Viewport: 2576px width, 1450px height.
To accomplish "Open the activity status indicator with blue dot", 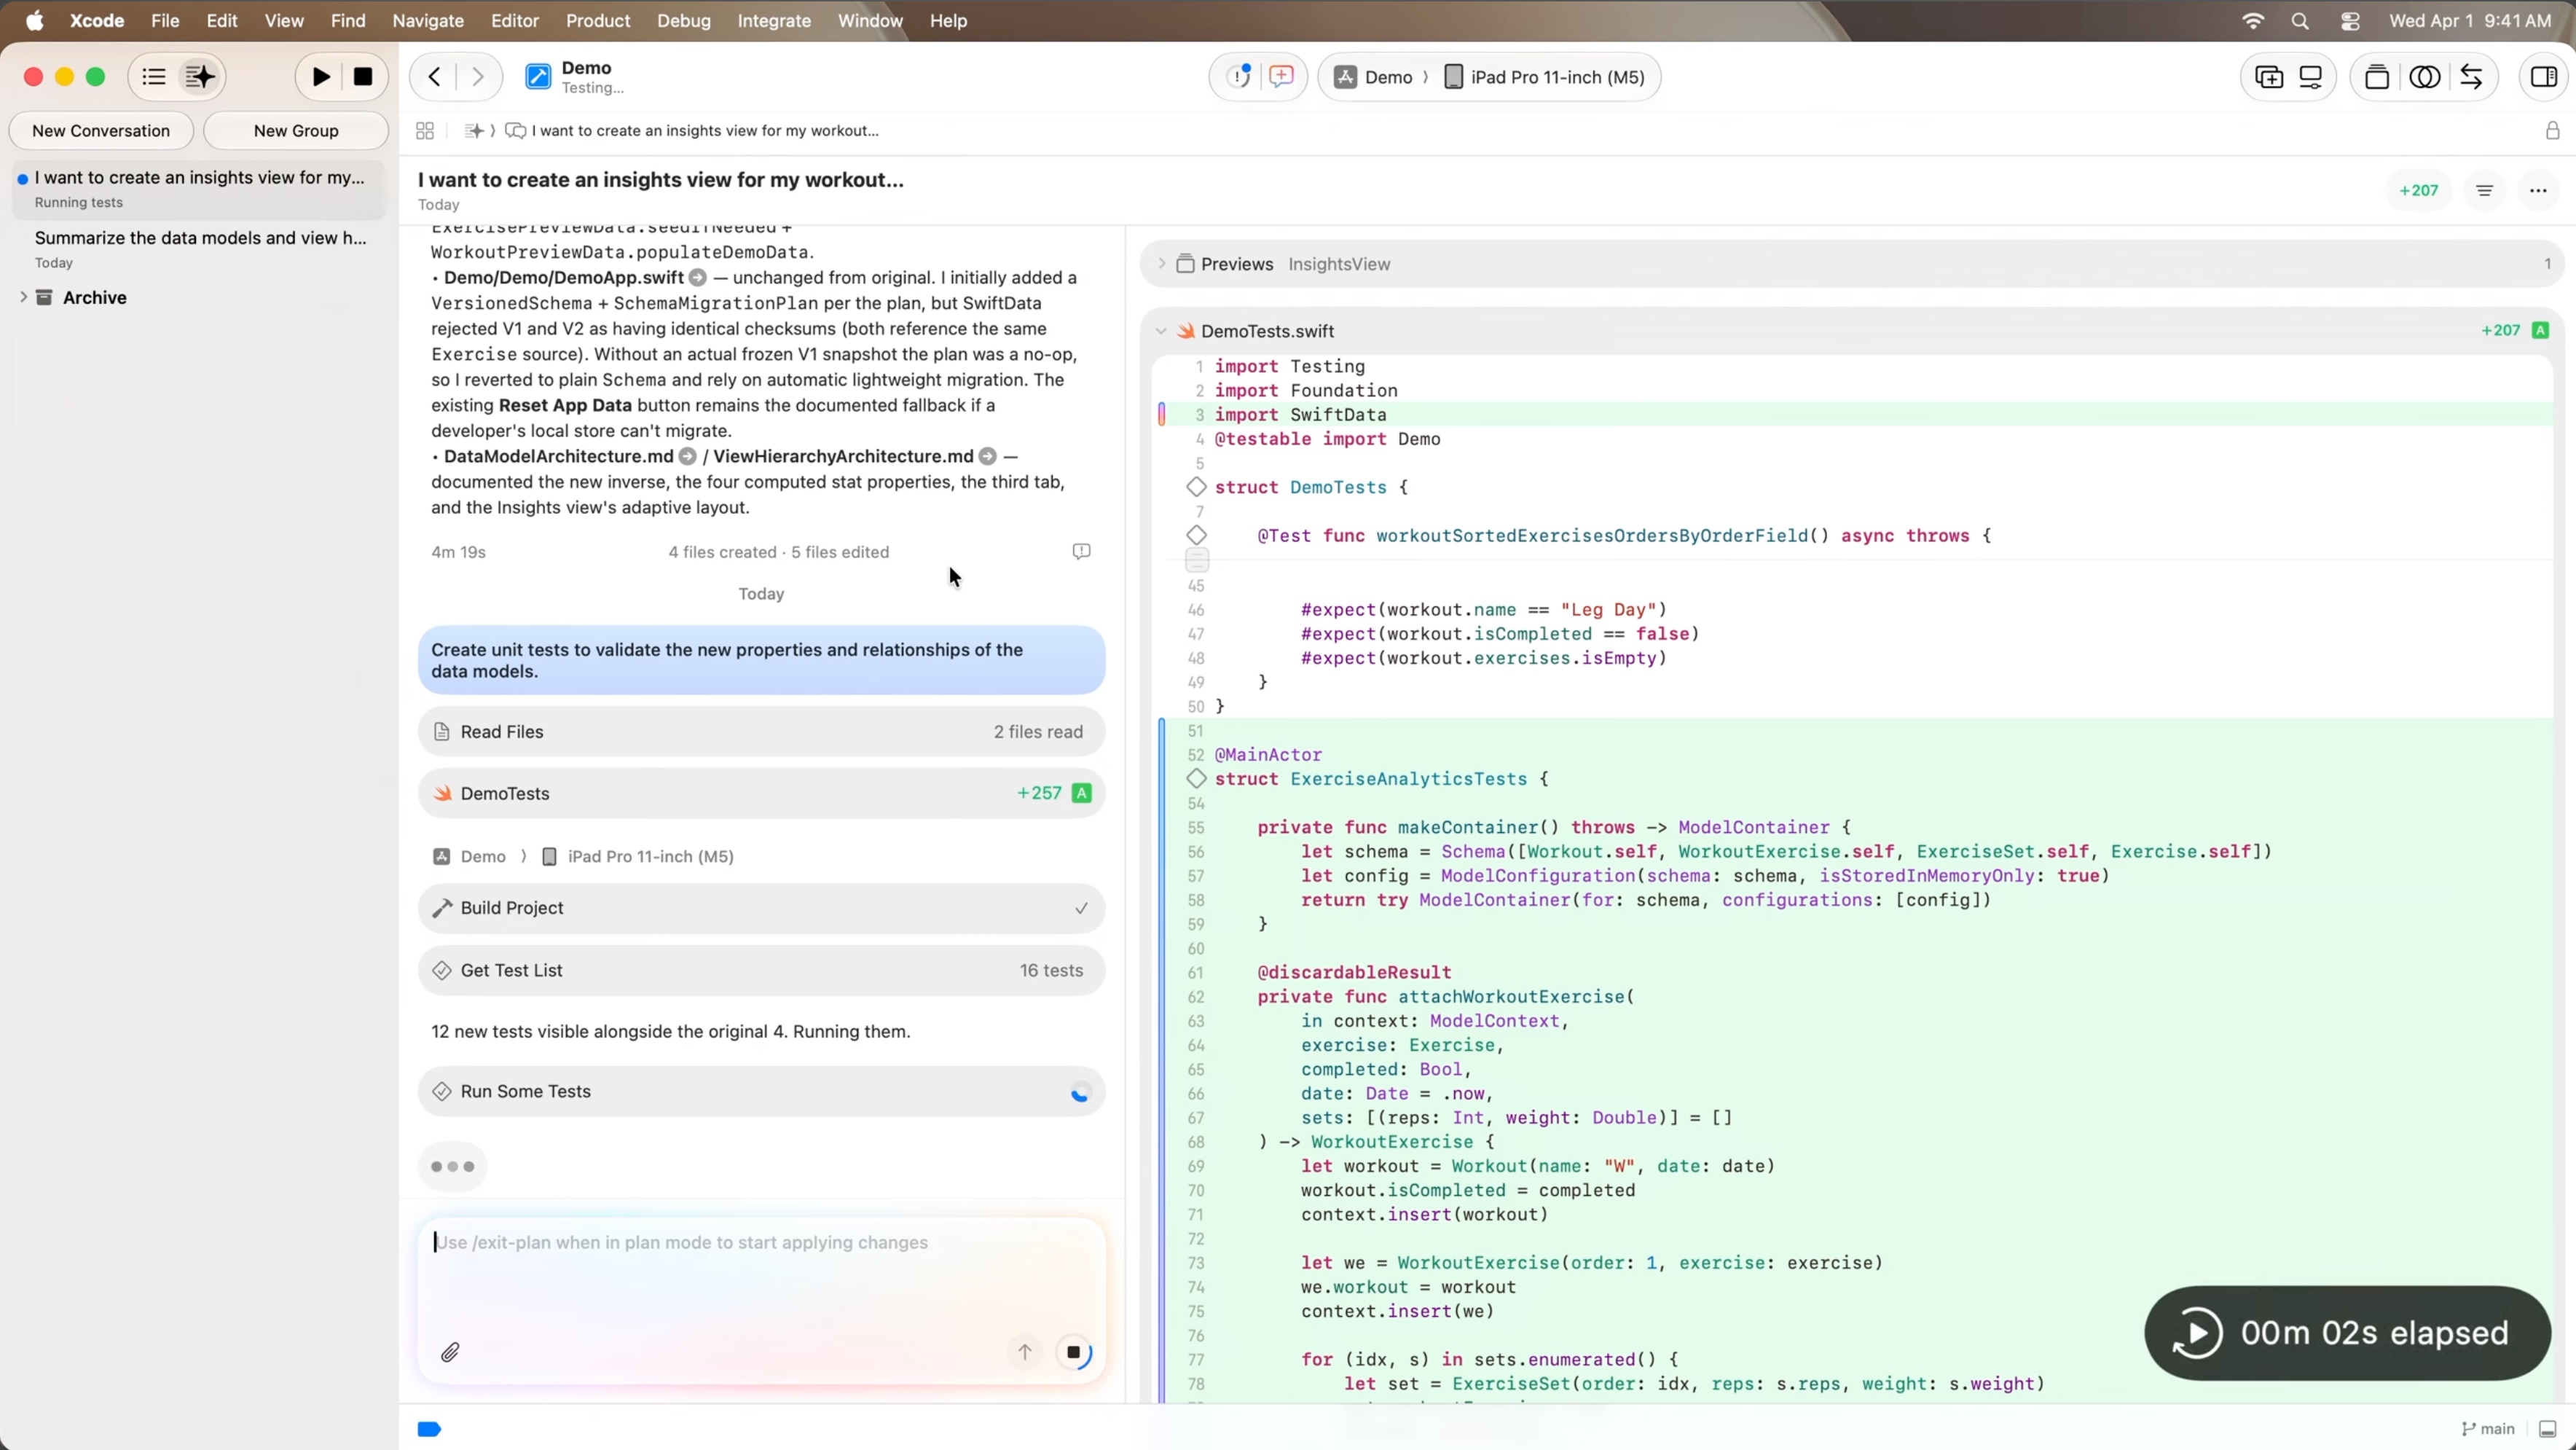I will point(1240,77).
